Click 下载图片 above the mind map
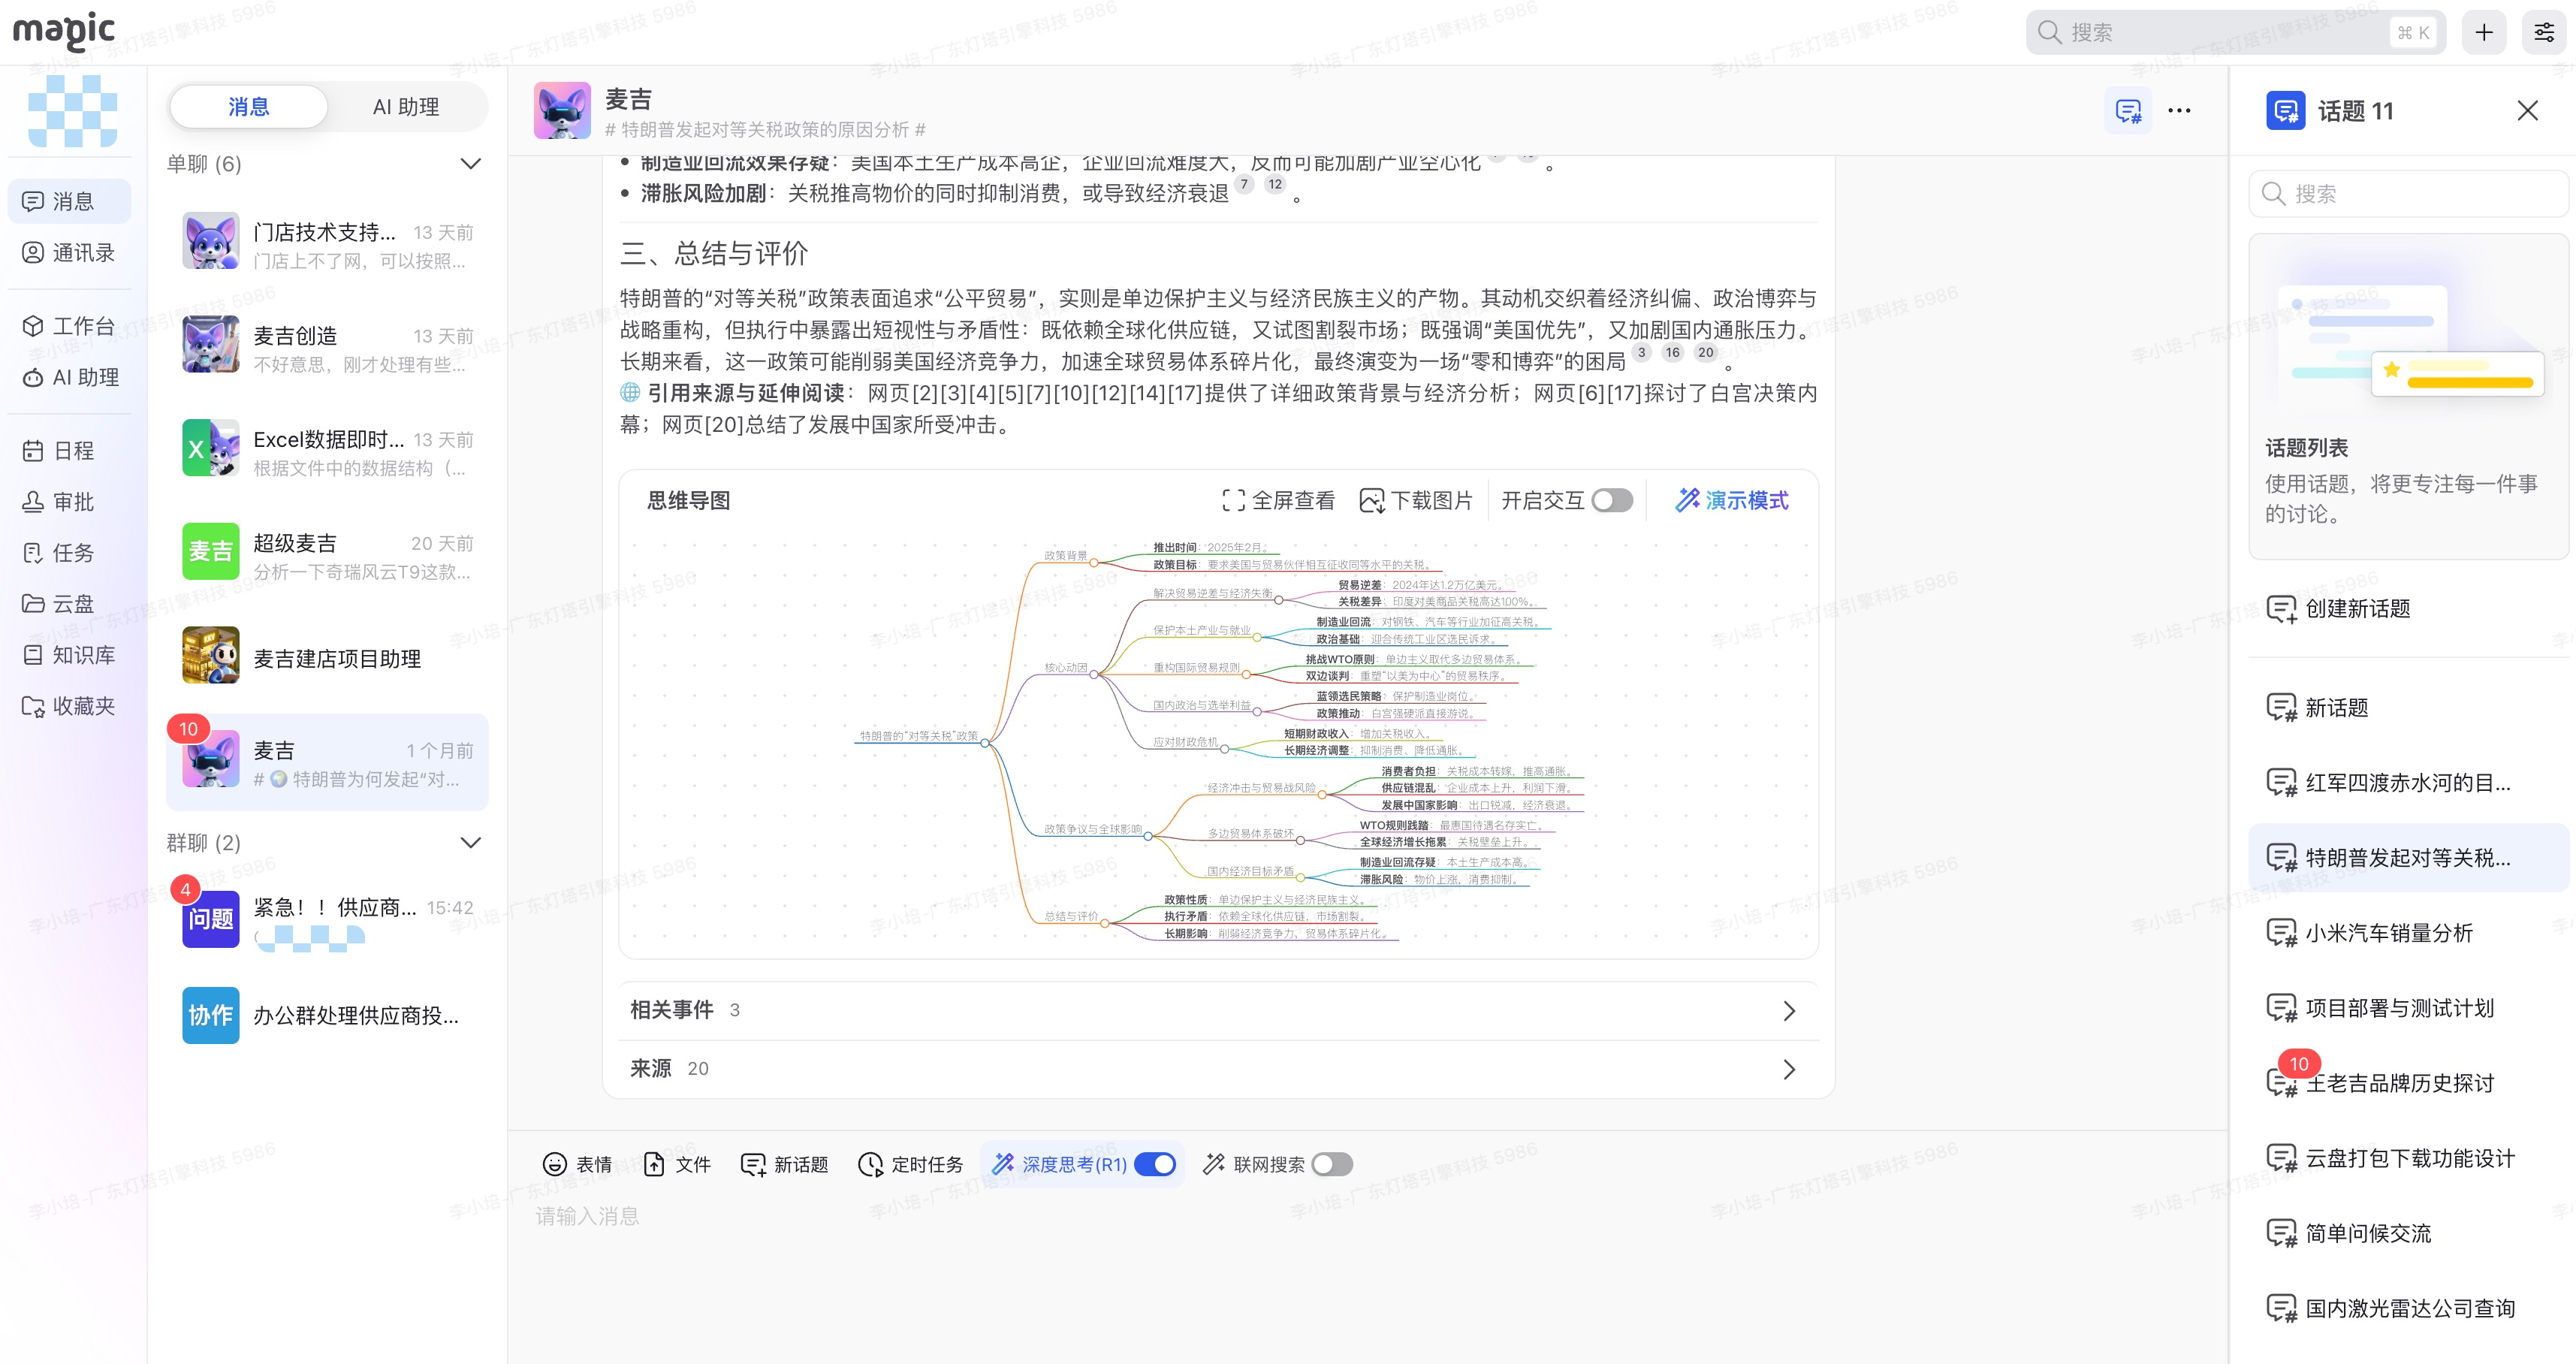The image size is (2576, 1364). tap(1416, 500)
